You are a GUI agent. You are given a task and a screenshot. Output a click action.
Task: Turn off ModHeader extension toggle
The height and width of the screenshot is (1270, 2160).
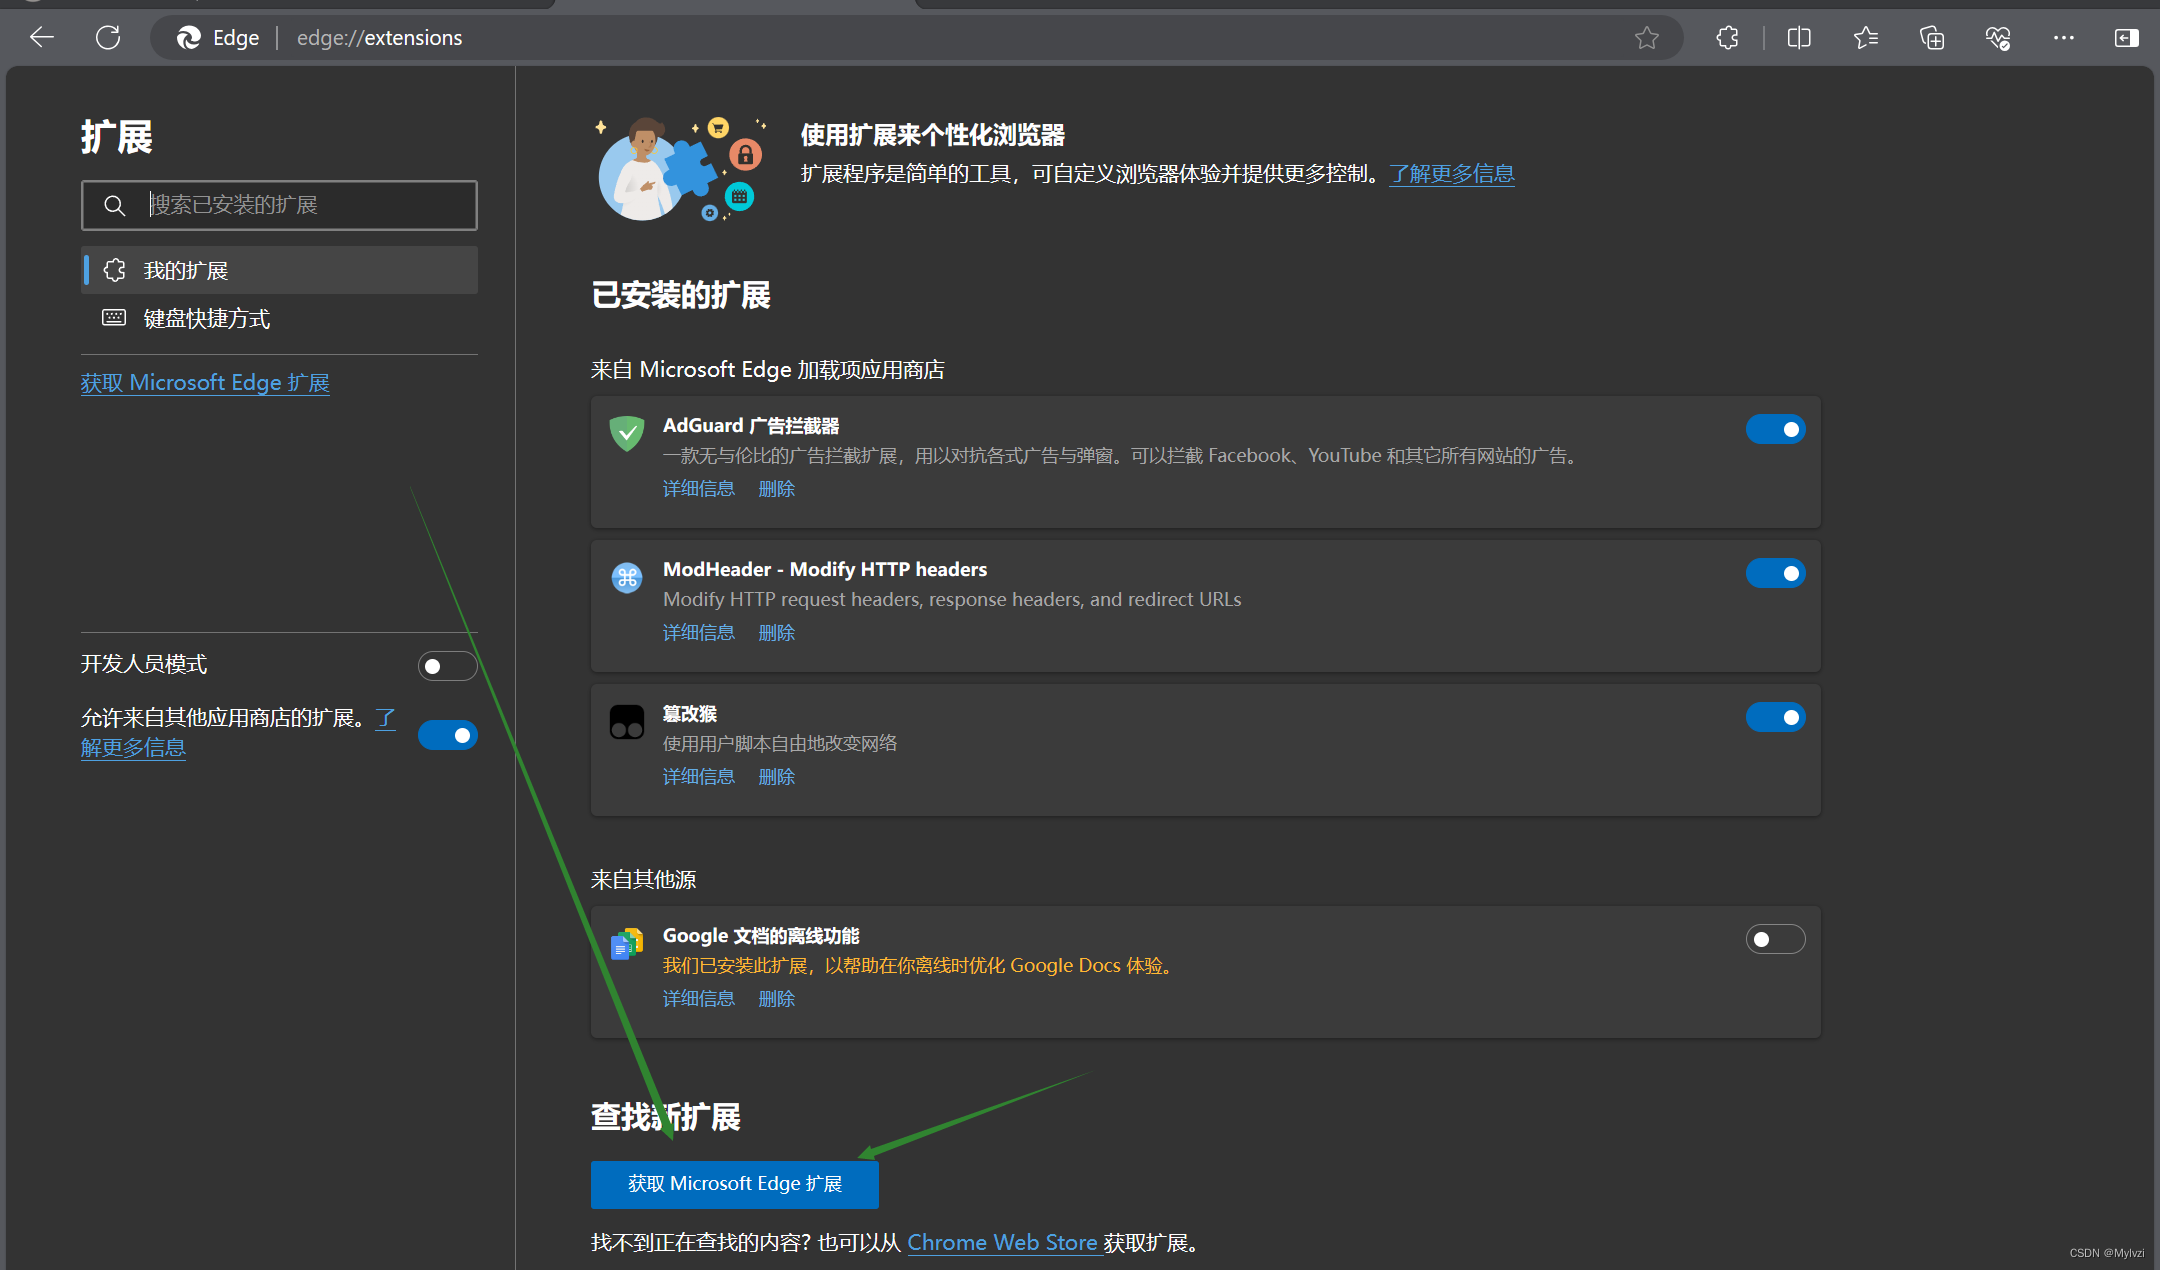pyautogui.click(x=1775, y=573)
